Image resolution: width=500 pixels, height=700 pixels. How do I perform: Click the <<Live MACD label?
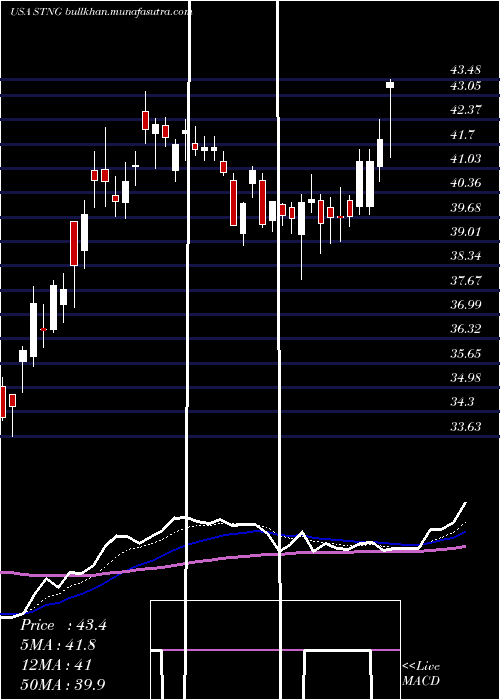coord(421,673)
